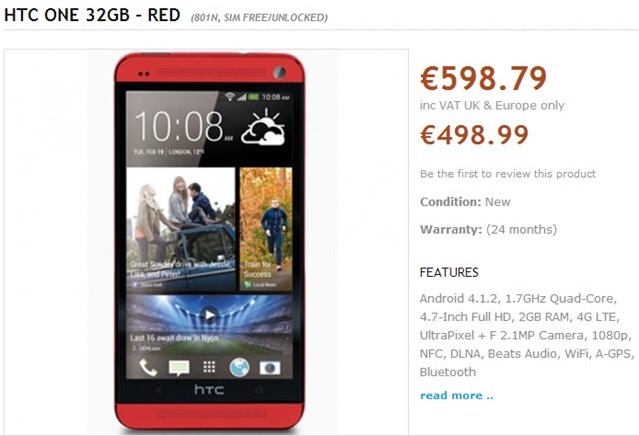Screen dimensions: 639x436
Task: Click the phone back arrow key
Action: tap(159, 390)
